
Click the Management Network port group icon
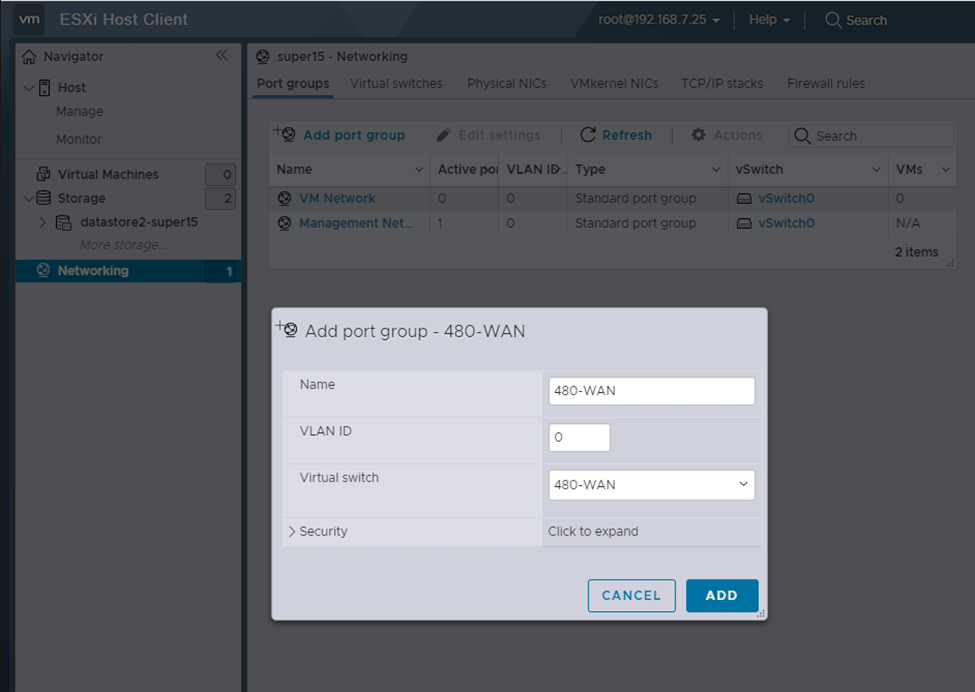pyautogui.click(x=284, y=223)
